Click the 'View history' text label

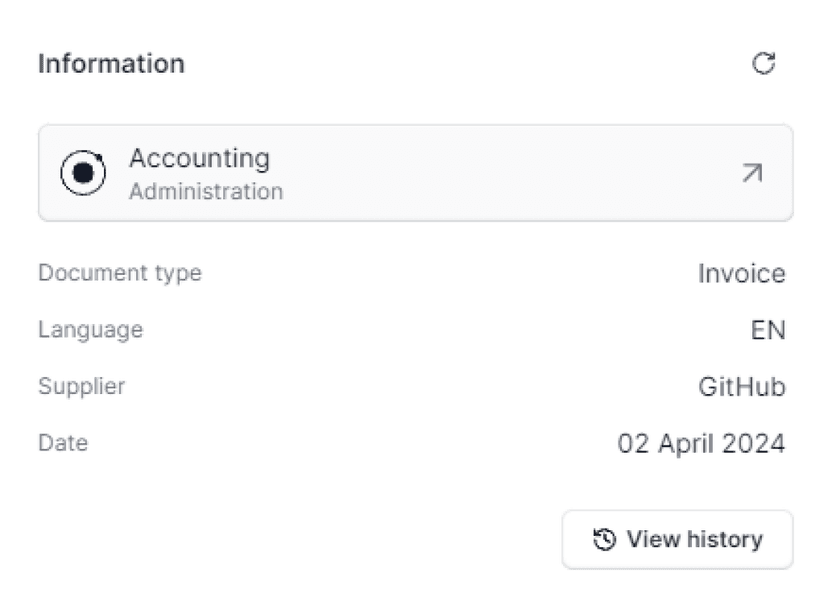694,540
